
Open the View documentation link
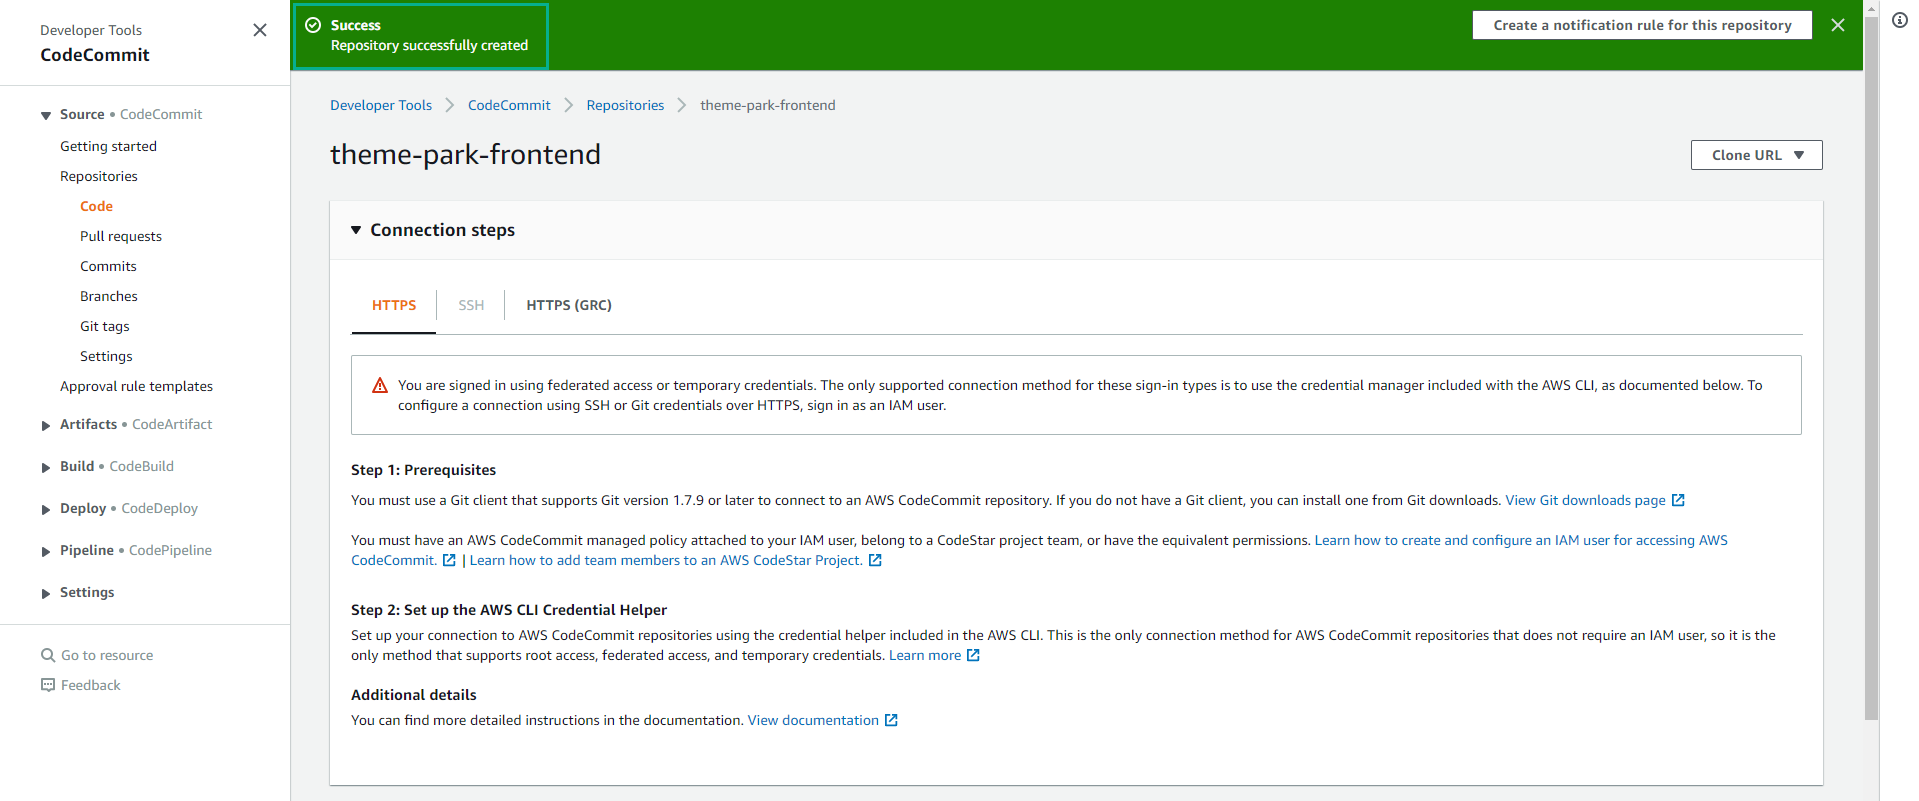coord(813,720)
